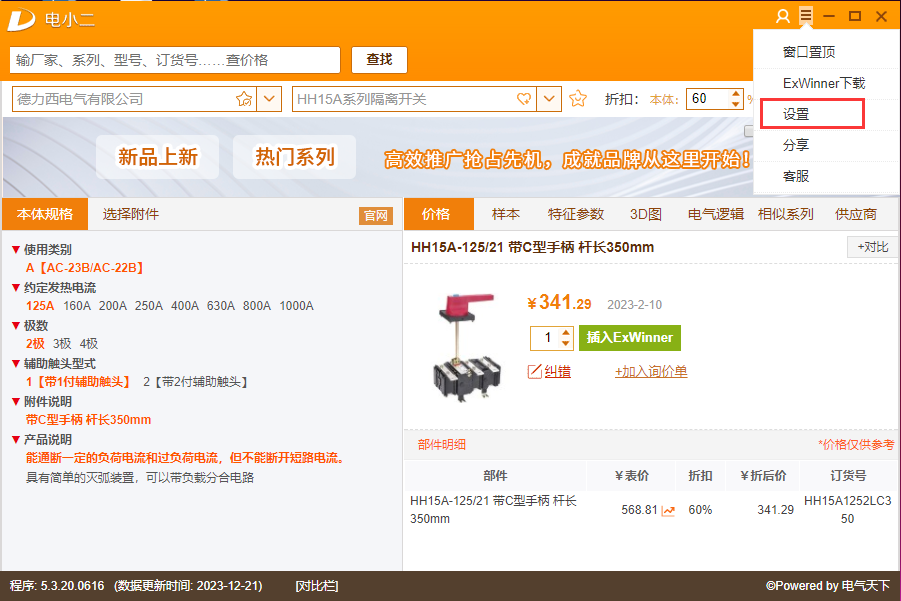901x601 pixels.
Task: Collapse the 约定发热电流 section
Action: [16, 287]
